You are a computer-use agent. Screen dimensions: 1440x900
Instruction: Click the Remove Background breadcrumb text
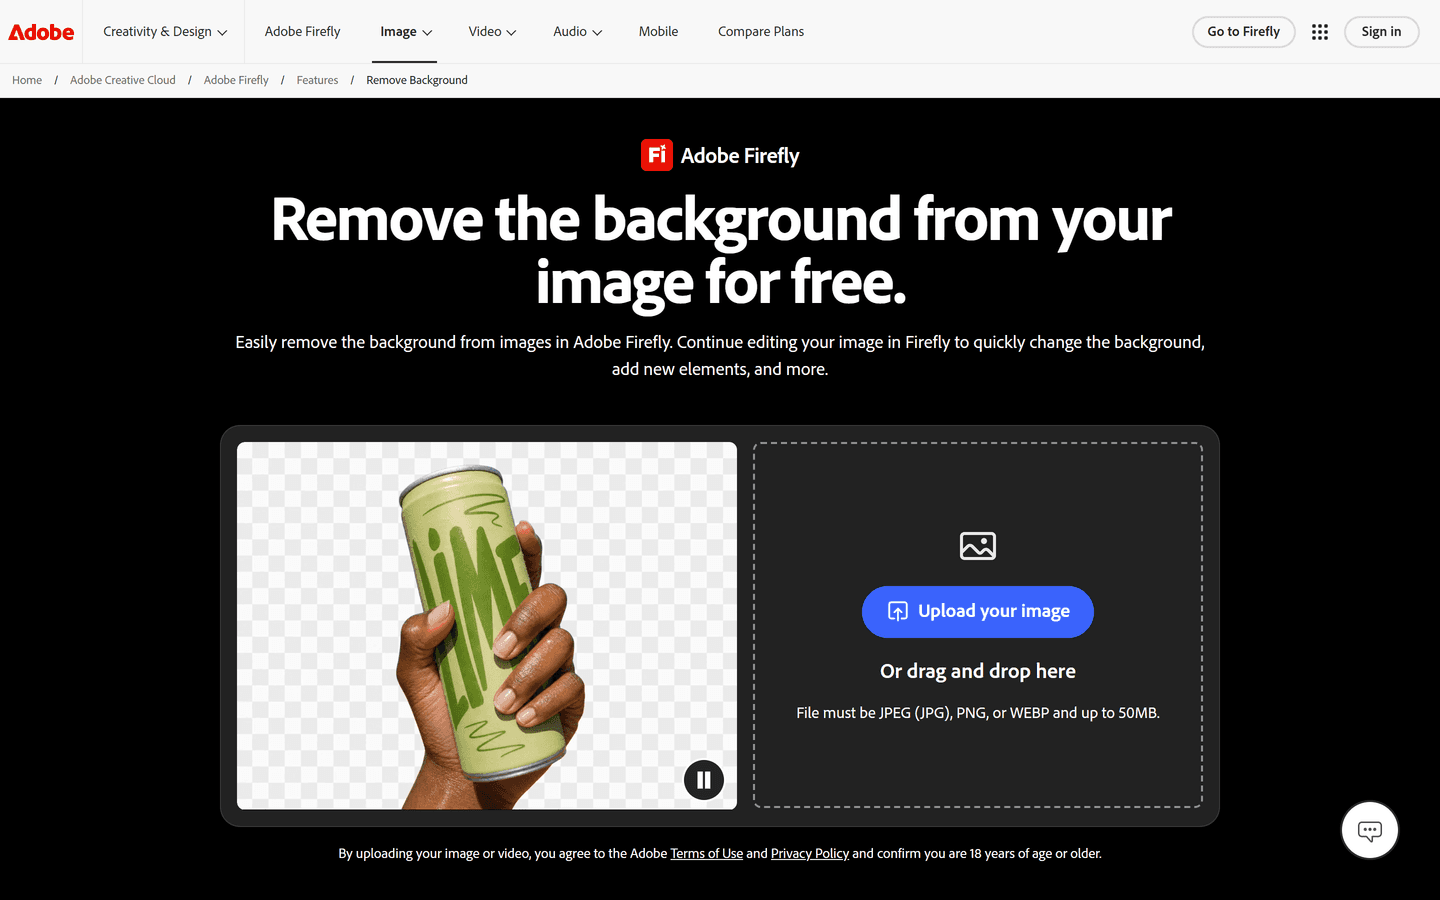coord(417,80)
